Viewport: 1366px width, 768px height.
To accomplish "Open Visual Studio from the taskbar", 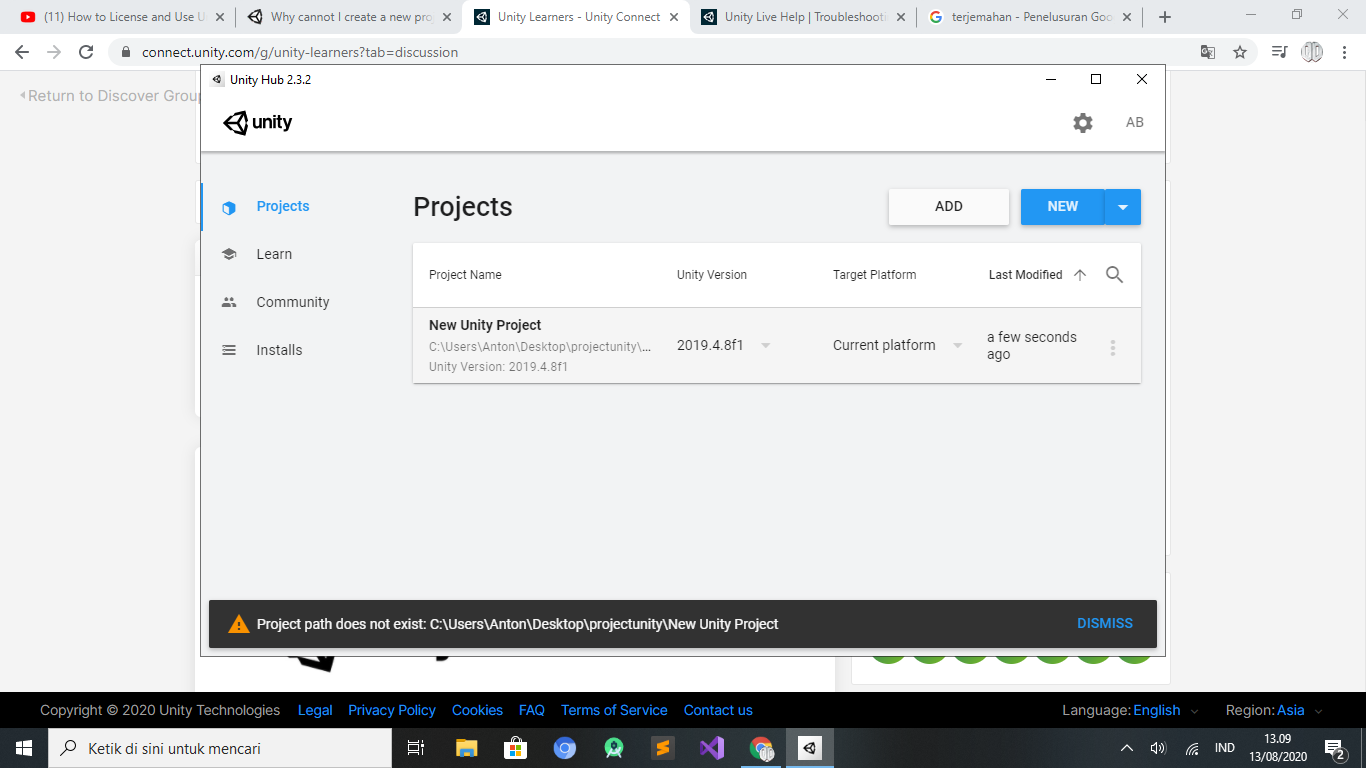I will (712, 748).
